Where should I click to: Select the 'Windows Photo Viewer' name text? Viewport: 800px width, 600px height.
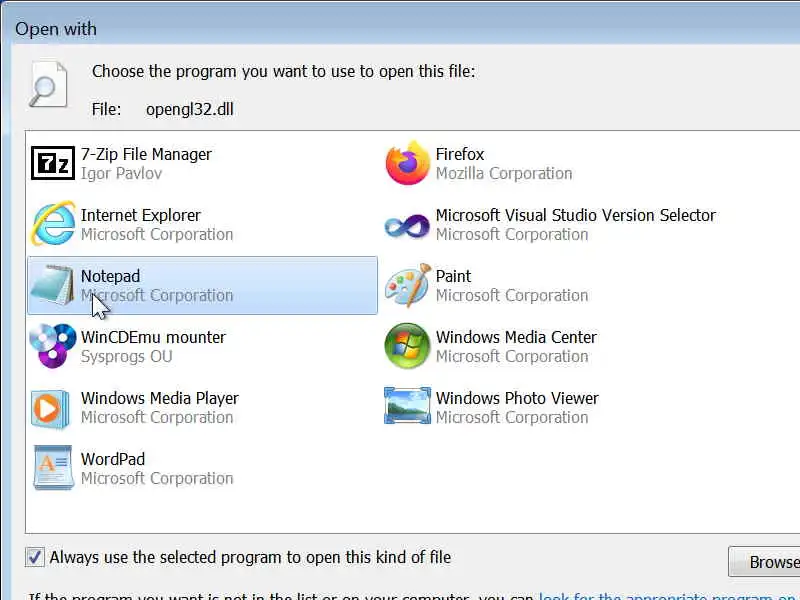pyautogui.click(x=517, y=398)
